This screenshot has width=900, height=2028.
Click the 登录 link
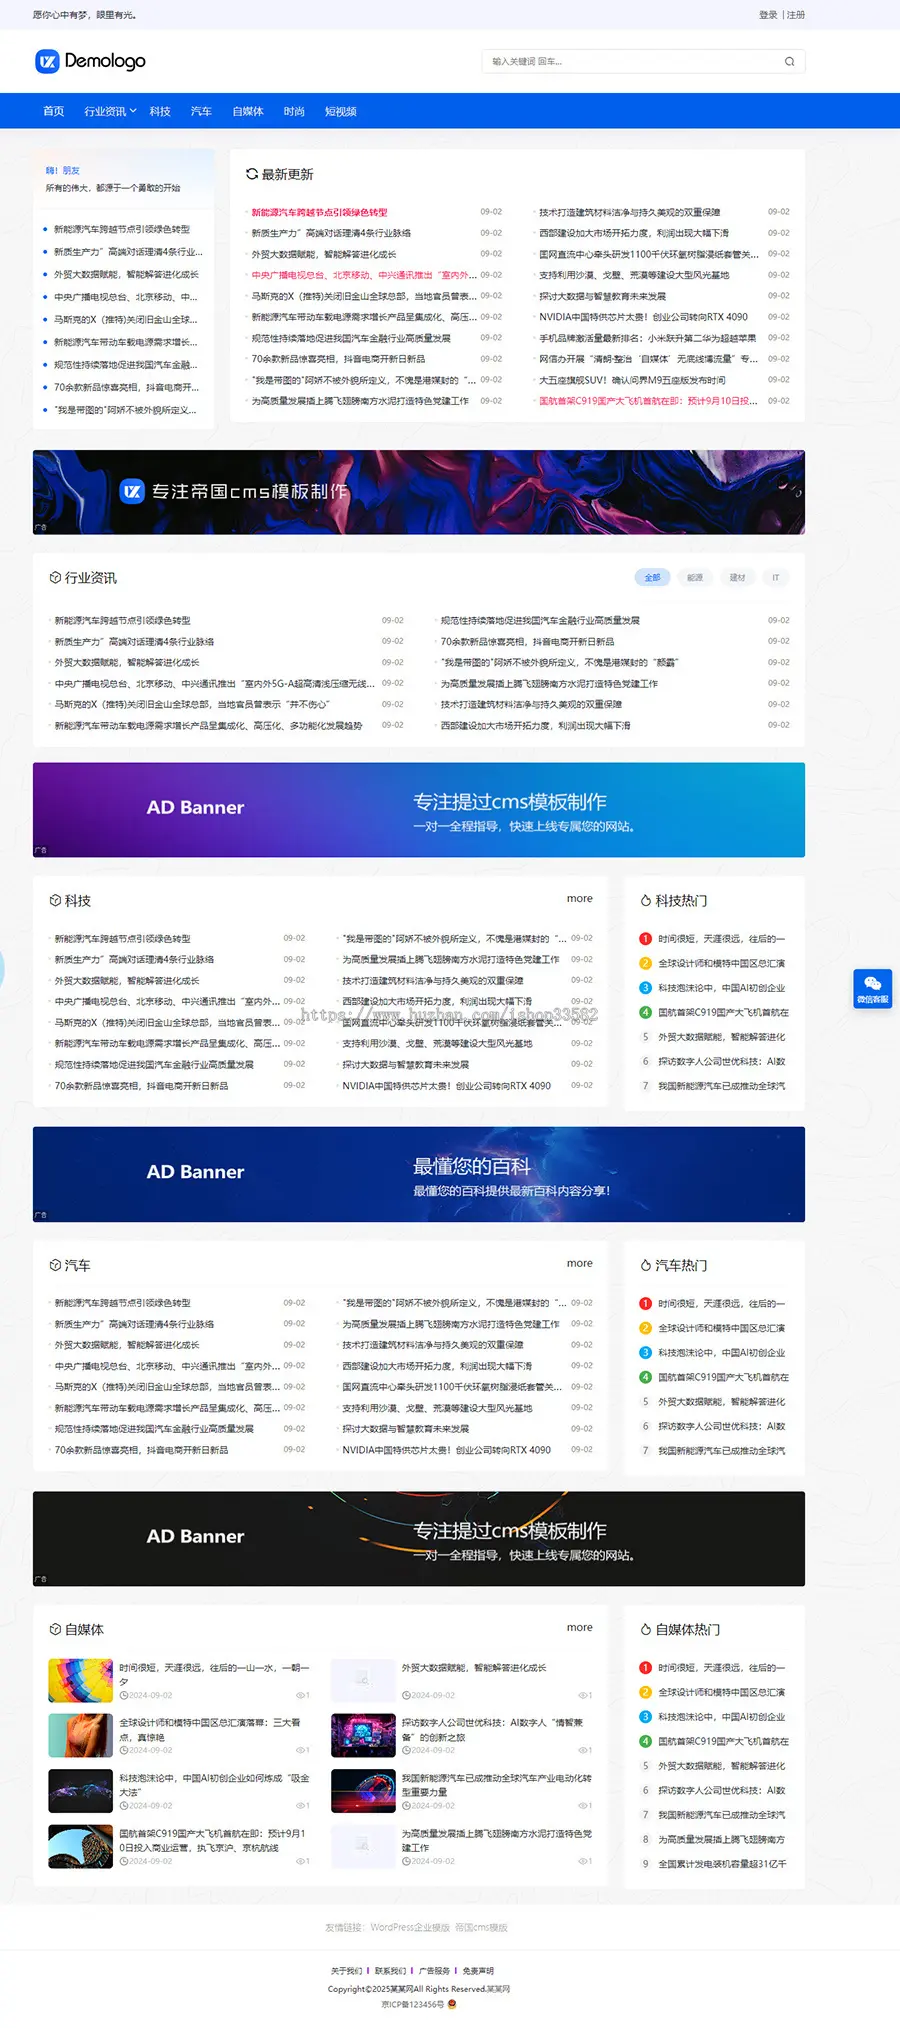pos(768,15)
